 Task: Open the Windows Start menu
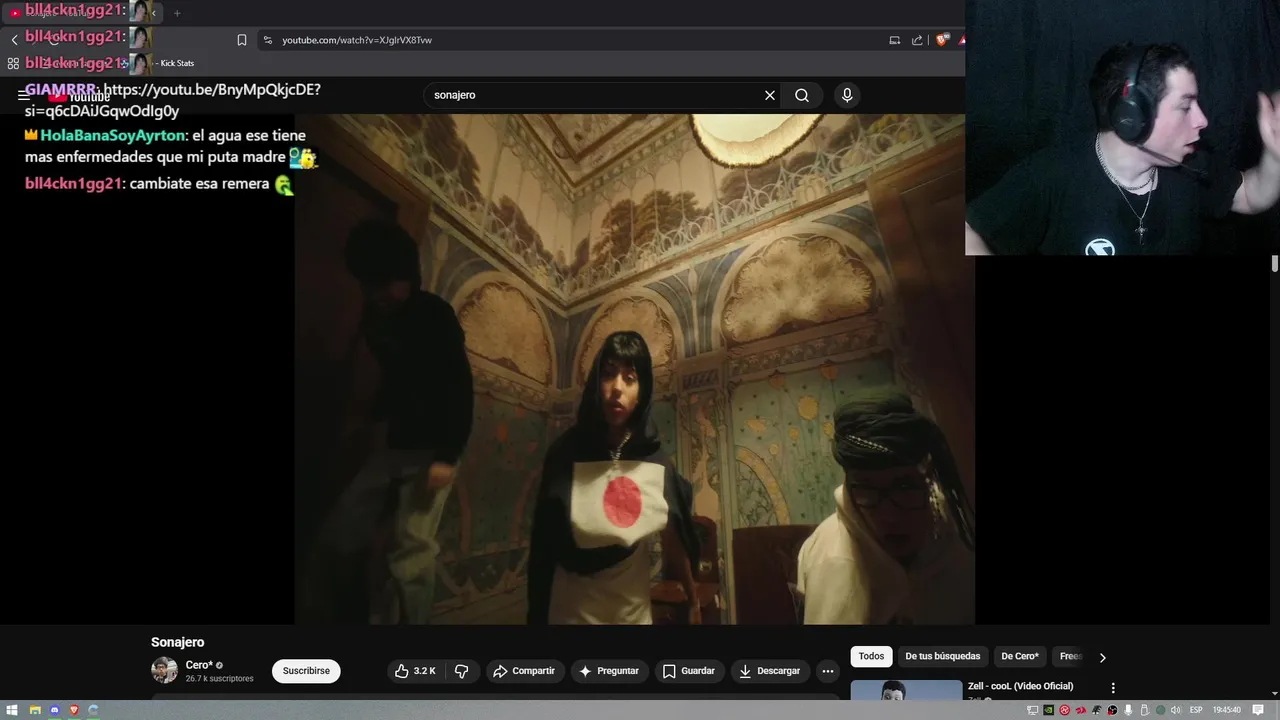pyautogui.click(x=14, y=710)
